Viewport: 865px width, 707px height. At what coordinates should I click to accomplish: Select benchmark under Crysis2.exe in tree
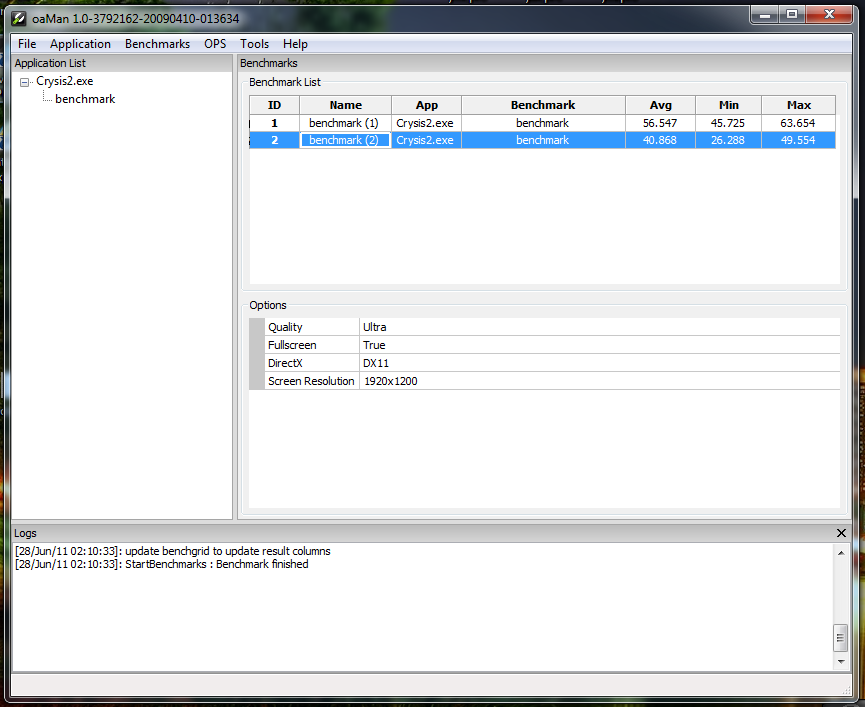85,99
